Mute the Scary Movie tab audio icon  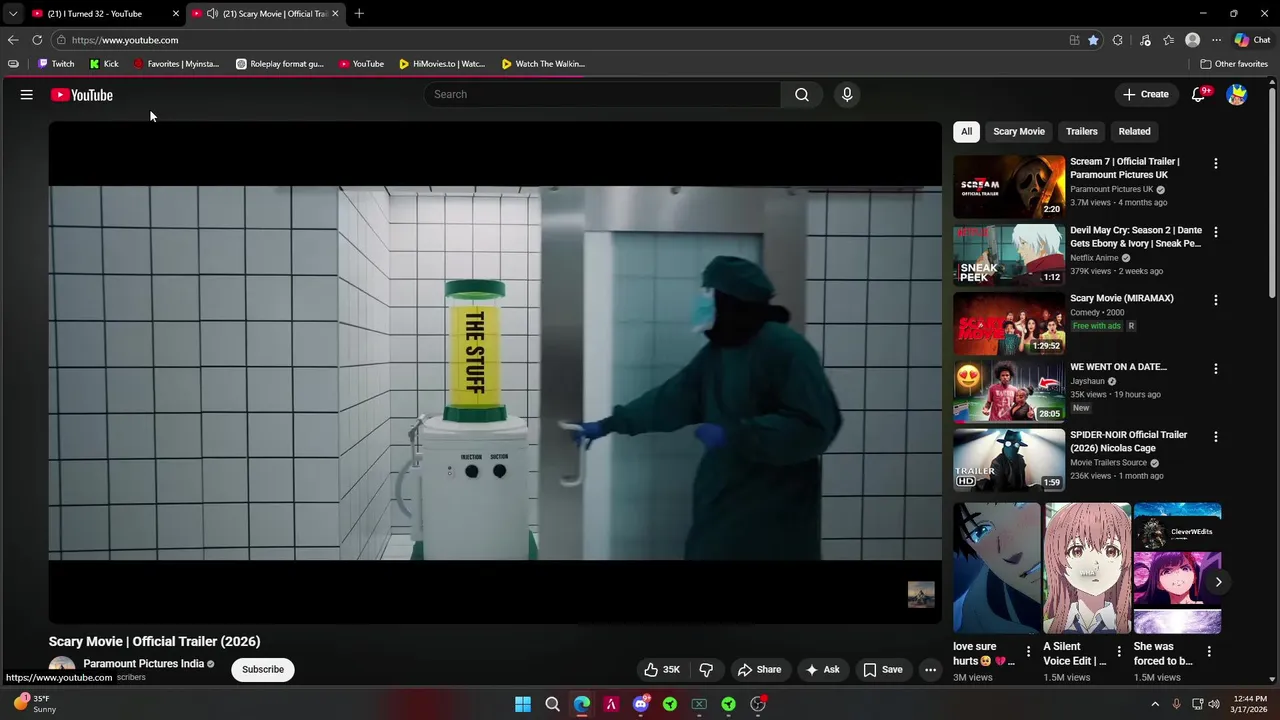(x=212, y=13)
